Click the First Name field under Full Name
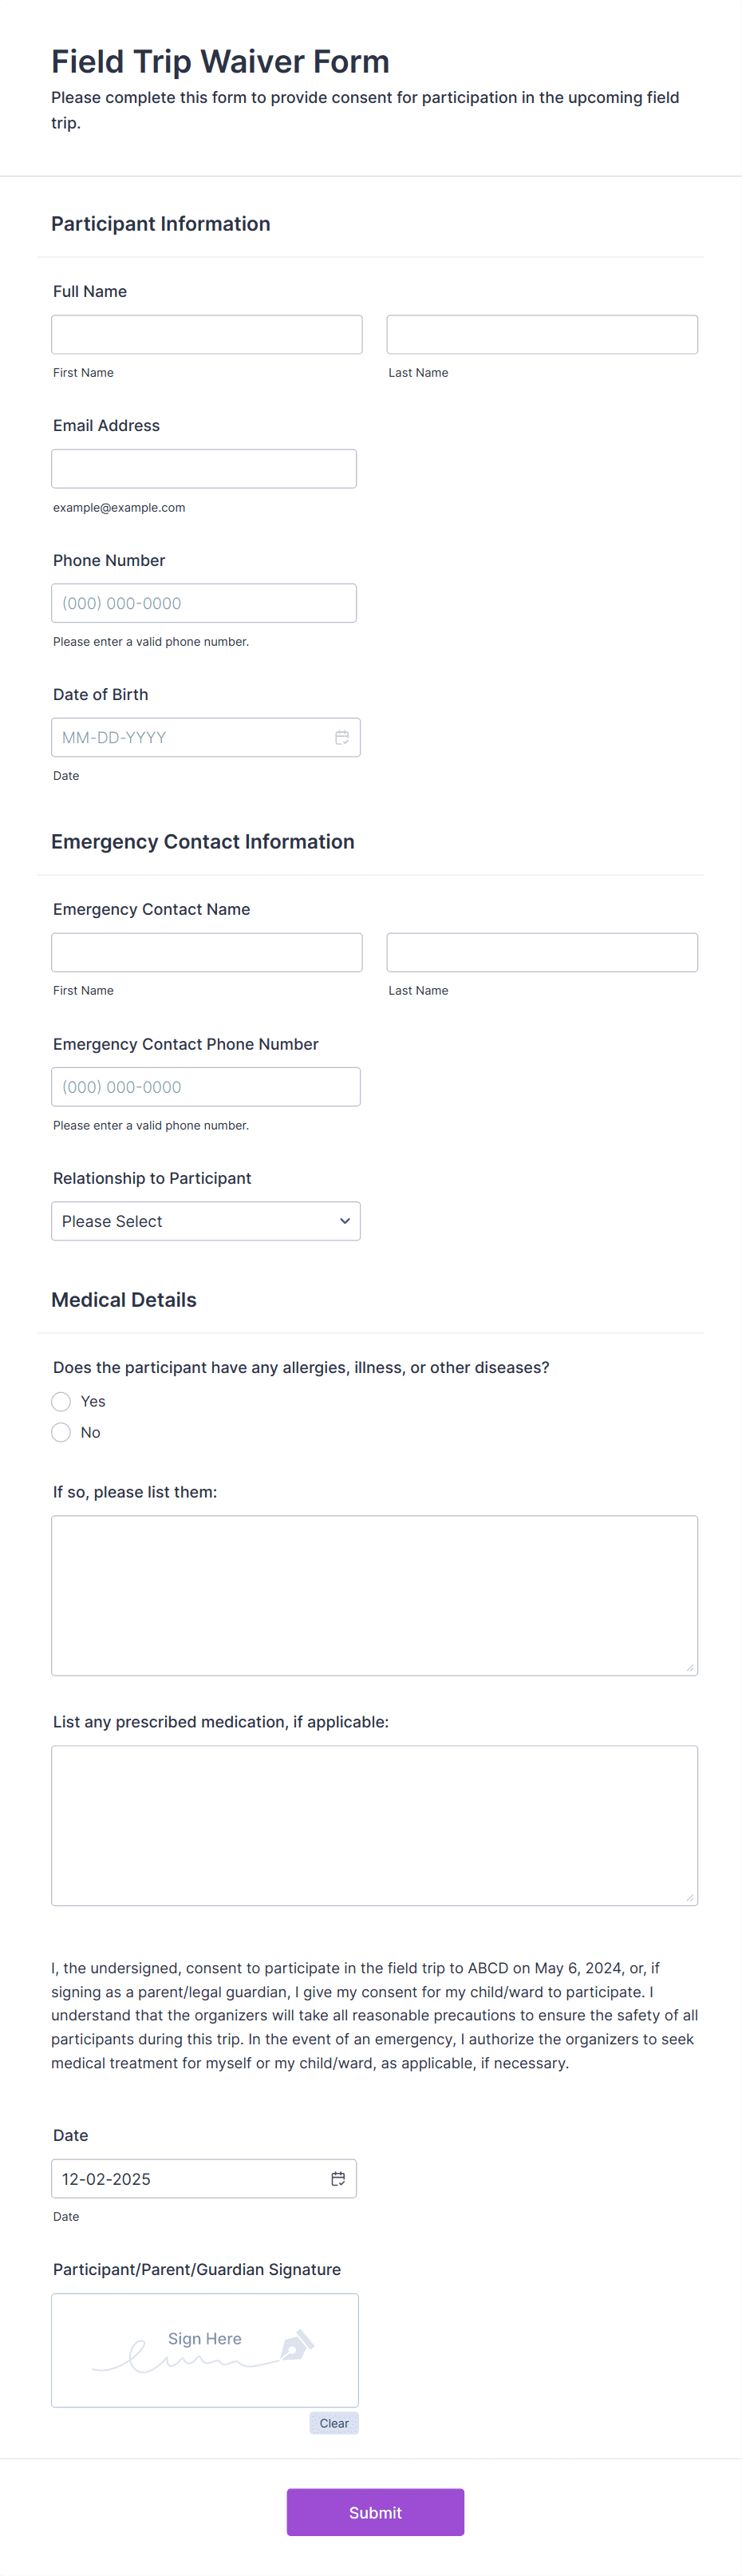This screenshot has height=2576, width=742. [206, 333]
